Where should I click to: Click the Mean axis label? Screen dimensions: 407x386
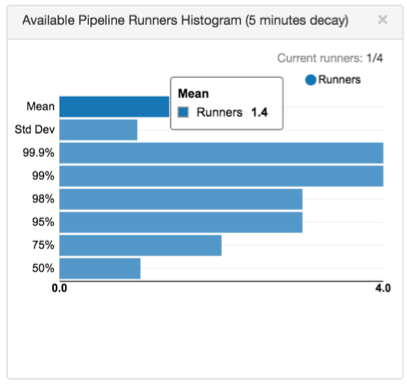pyautogui.click(x=40, y=107)
